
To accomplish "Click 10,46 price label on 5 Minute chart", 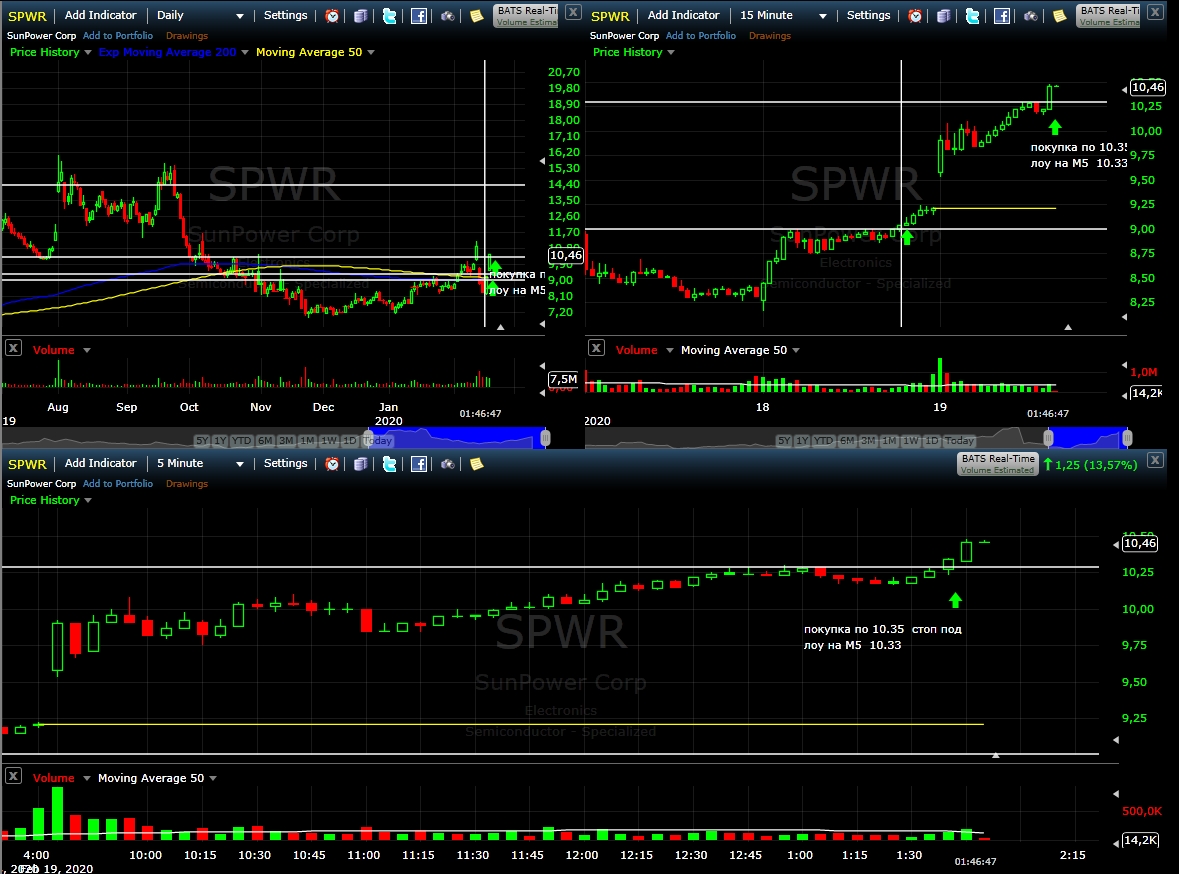I will pyautogui.click(x=1140, y=543).
